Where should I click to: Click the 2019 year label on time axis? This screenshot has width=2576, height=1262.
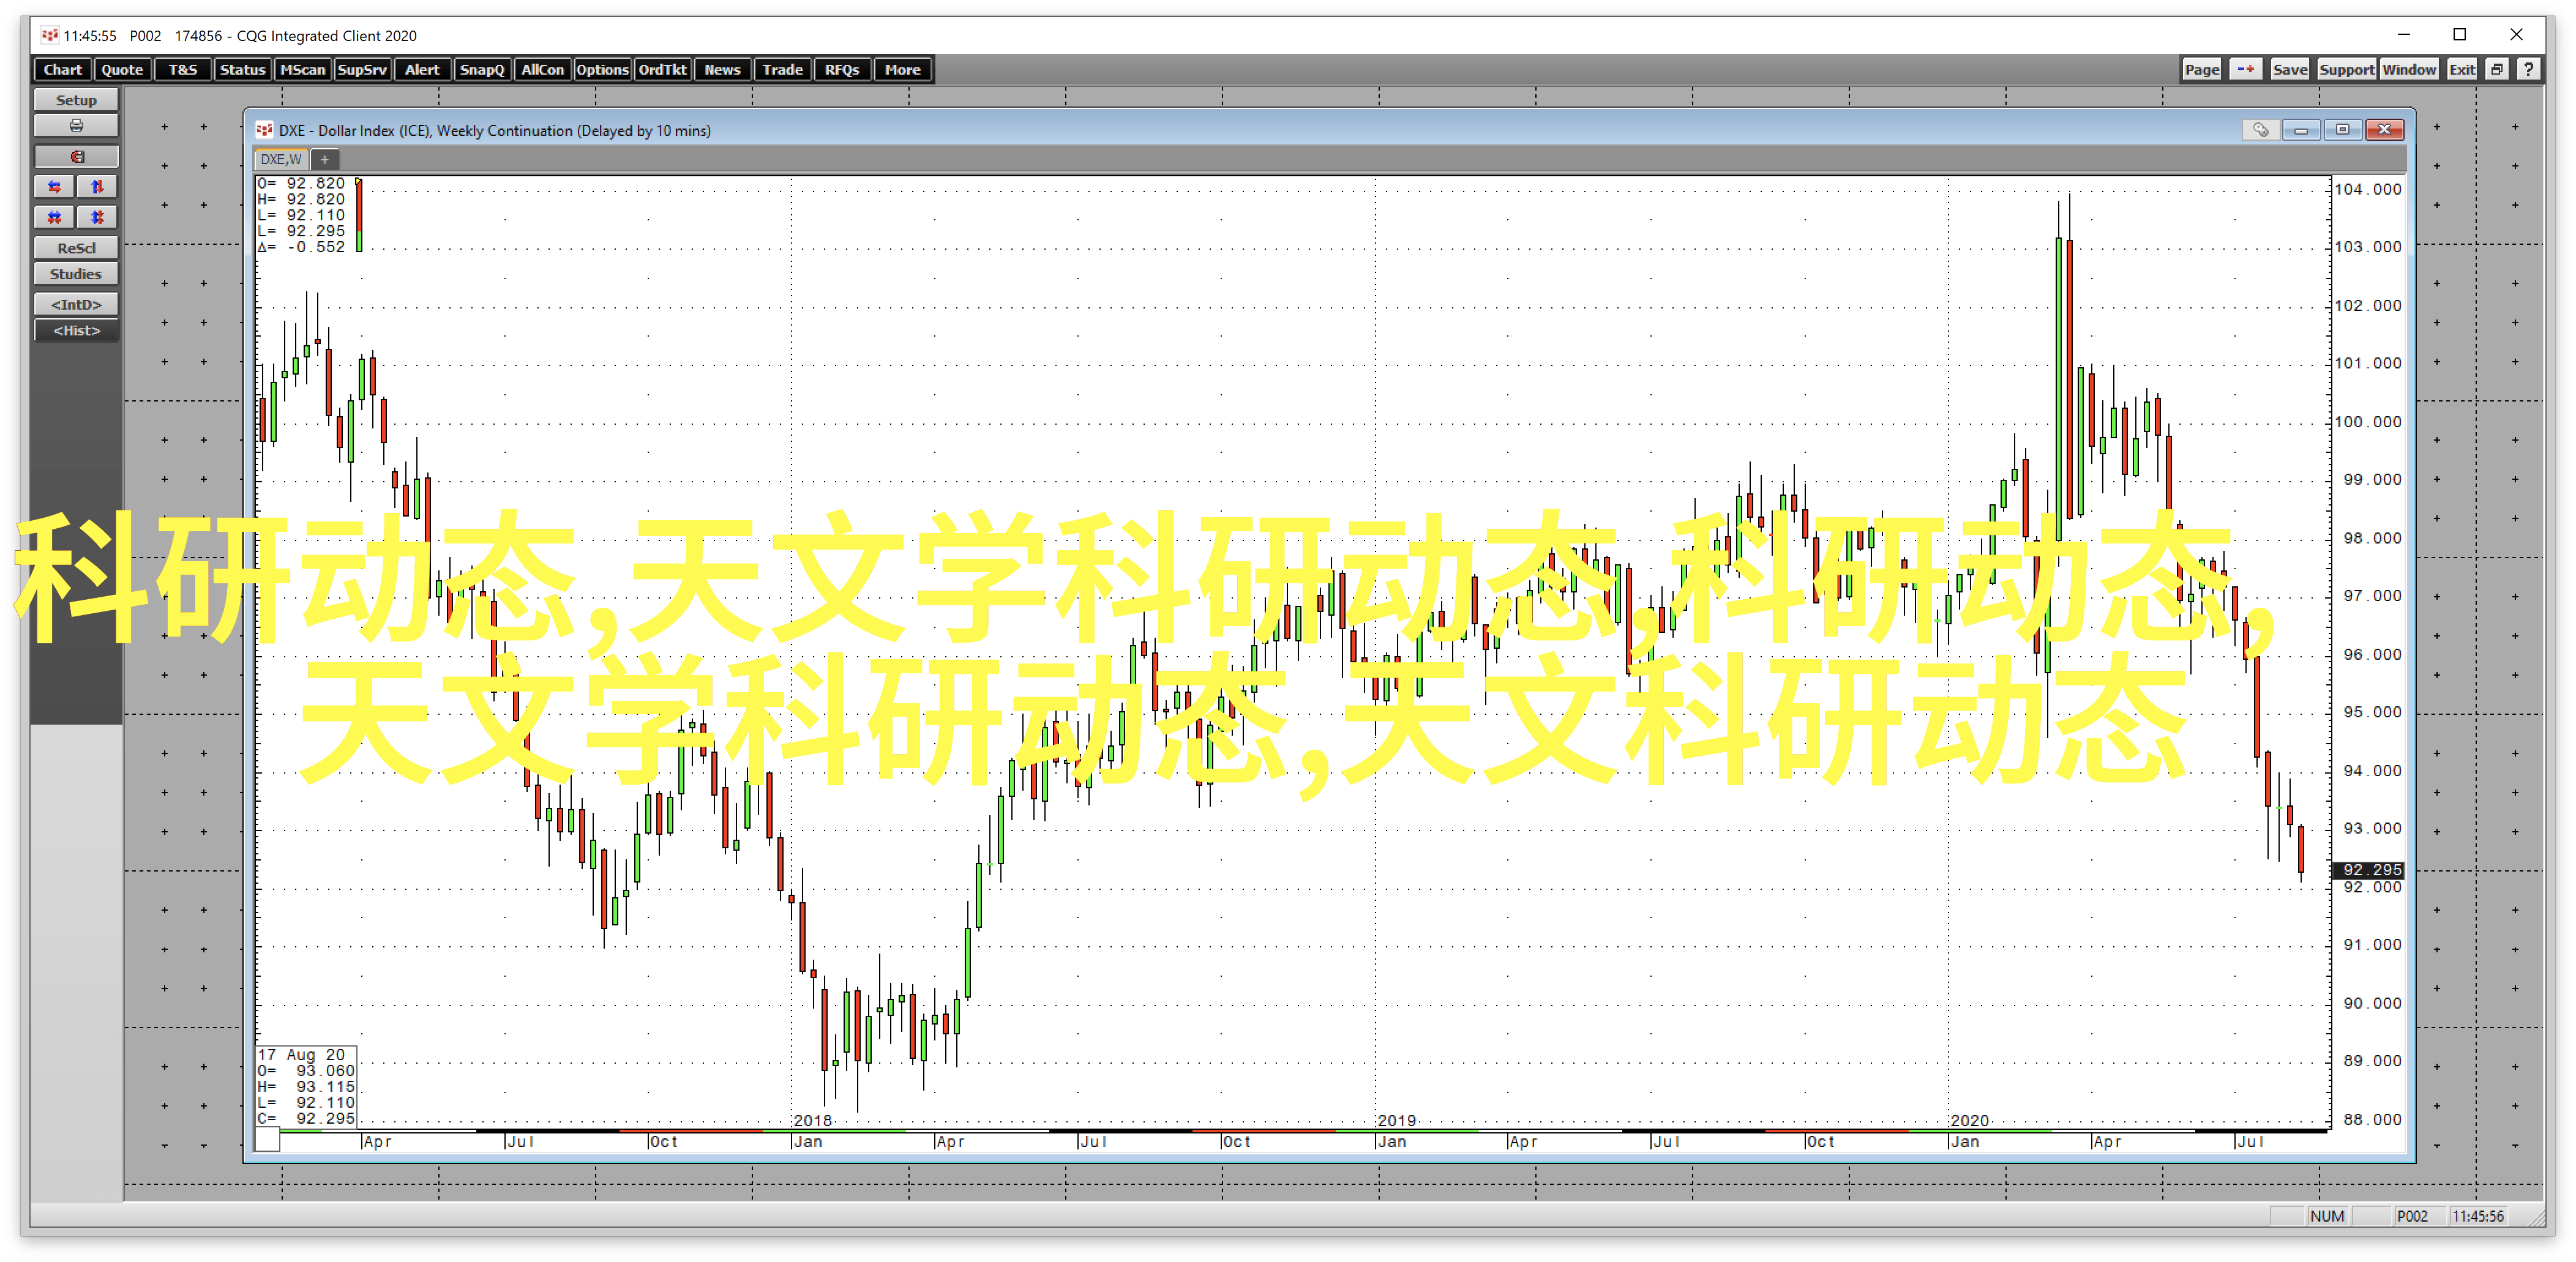coord(1396,1121)
